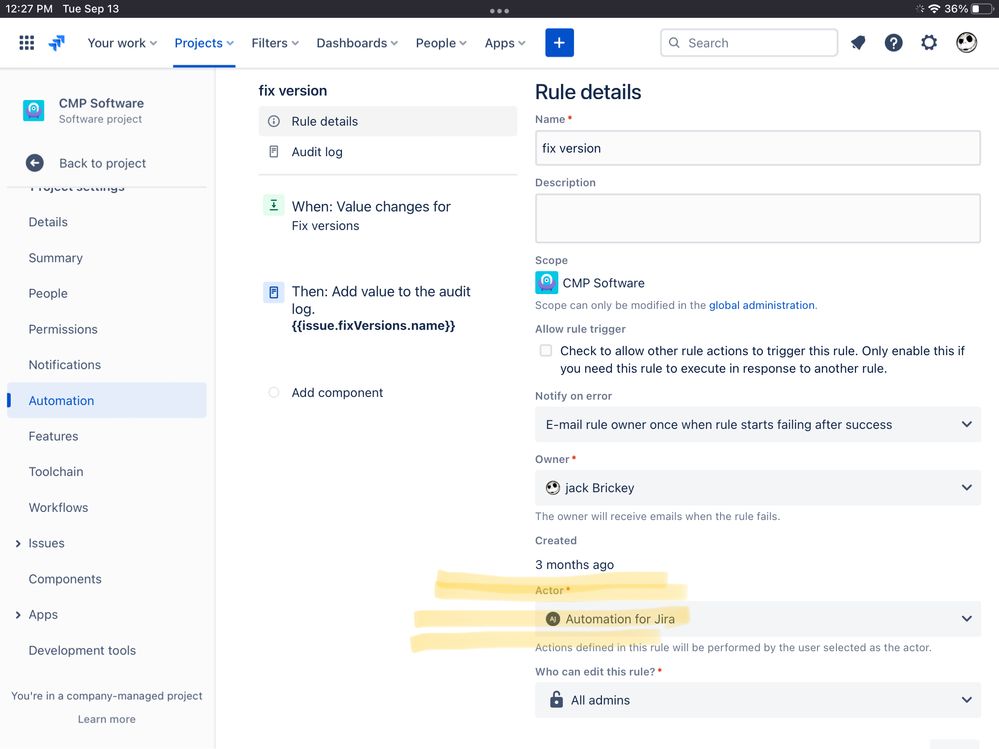Open Notifications settings

click(65, 365)
